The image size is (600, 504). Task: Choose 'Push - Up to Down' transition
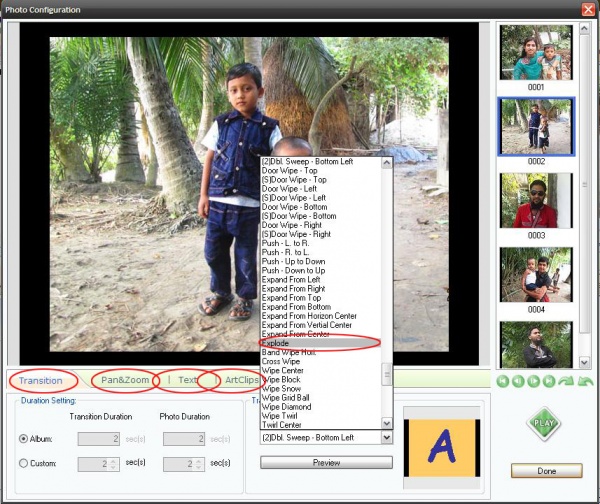(x=321, y=261)
